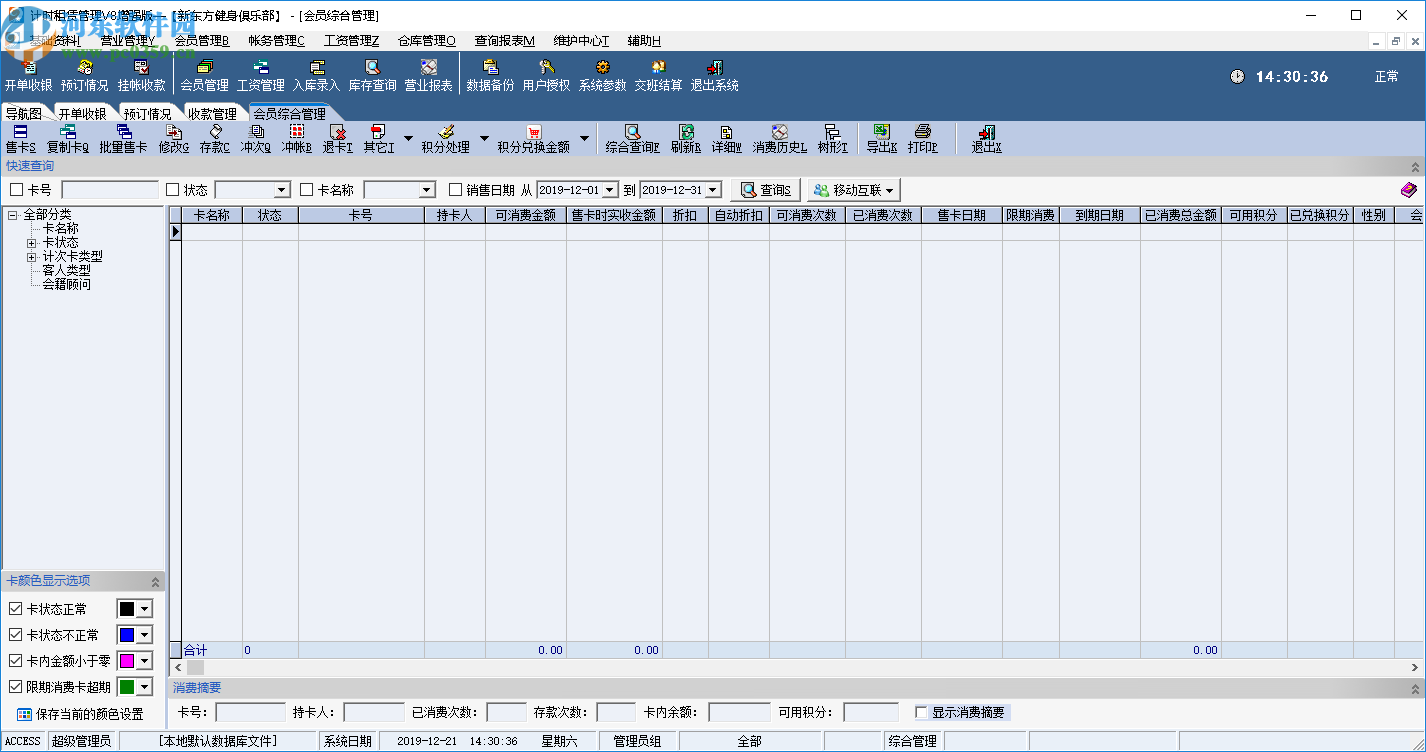Image resolution: width=1426 pixels, height=752 pixels.
Task: Open the 工资管理Z menu
Action: [x=351, y=41]
